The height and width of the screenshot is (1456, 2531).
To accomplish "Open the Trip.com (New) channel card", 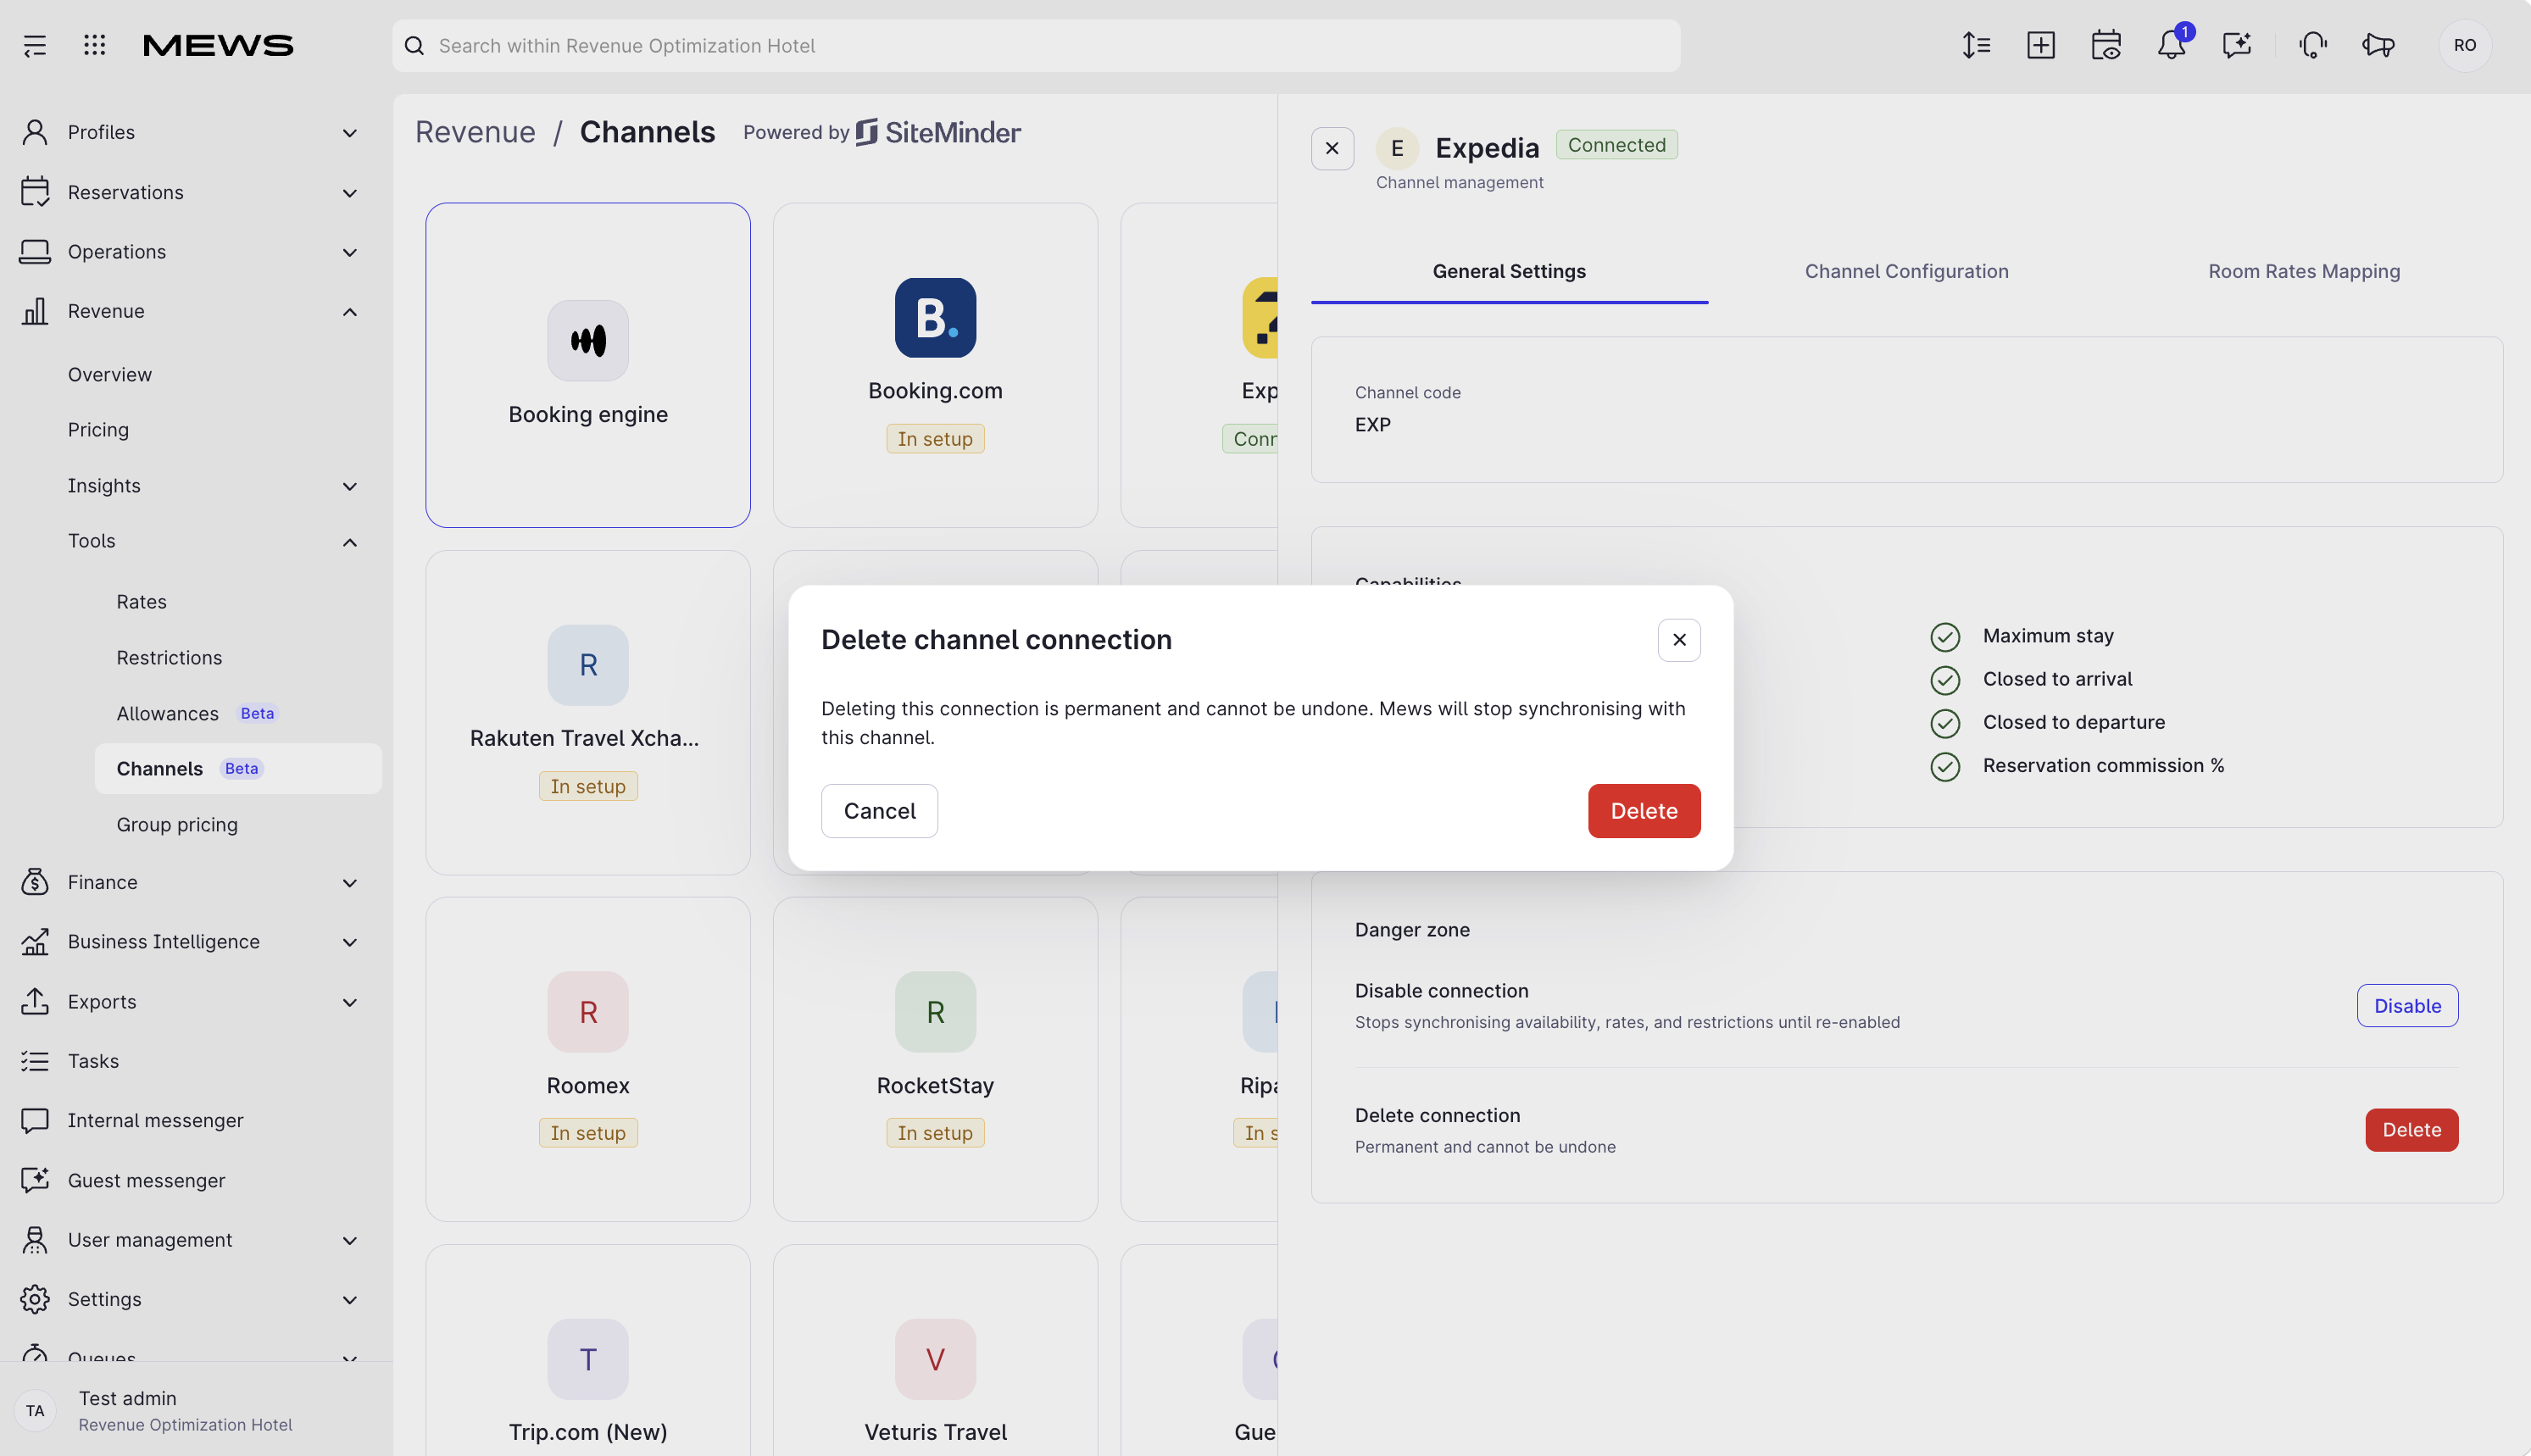I will [x=588, y=1350].
